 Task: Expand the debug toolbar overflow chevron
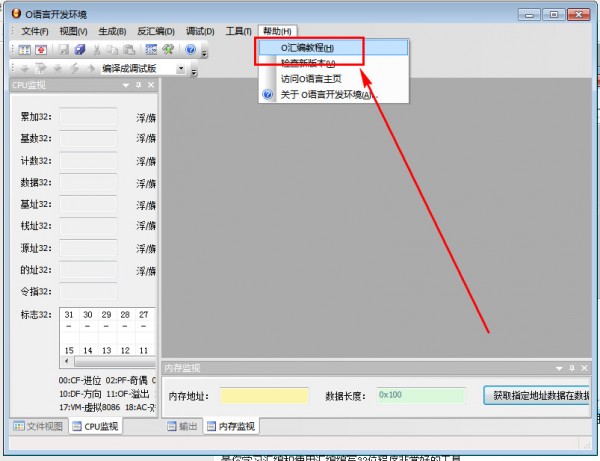coord(194,72)
